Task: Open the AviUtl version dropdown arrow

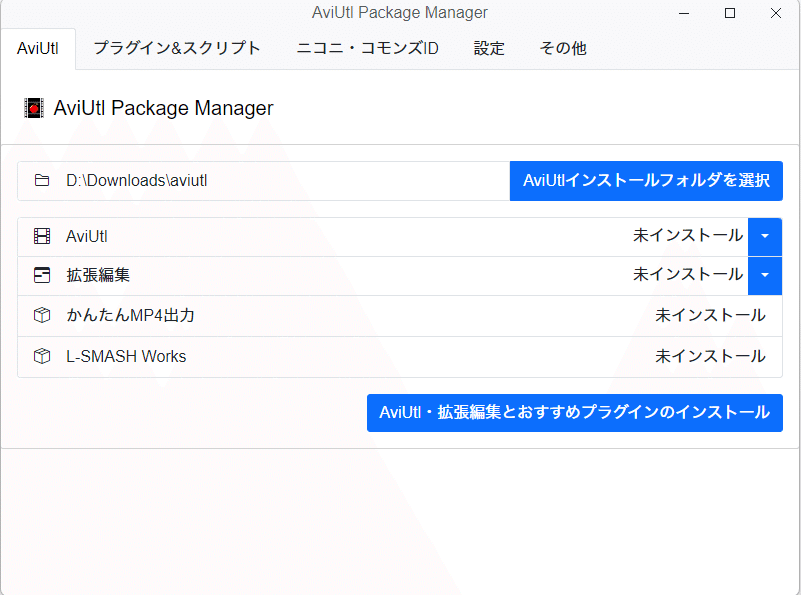Action: (x=765, y=236)
